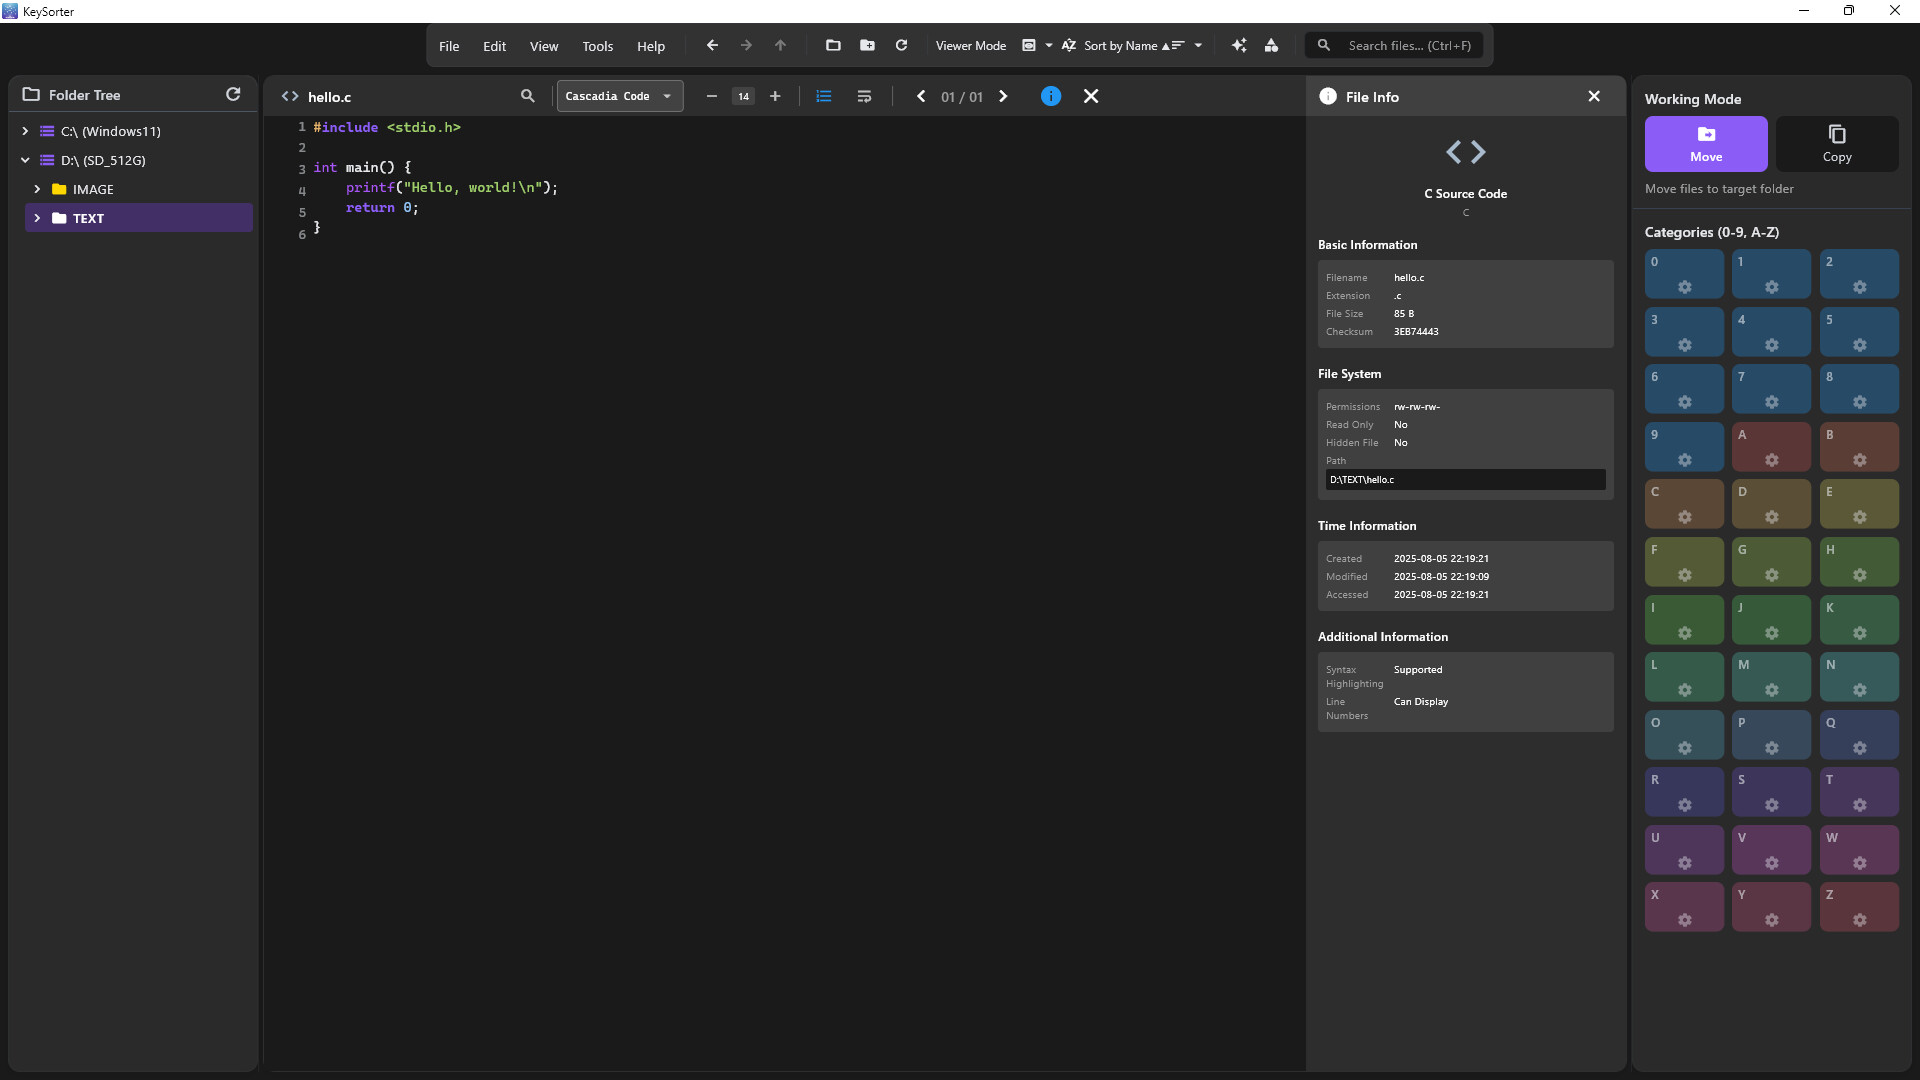Click the funnel filter toolbar icon
Viewport: 1920px width, 1080px height.
coord(1272,46)
